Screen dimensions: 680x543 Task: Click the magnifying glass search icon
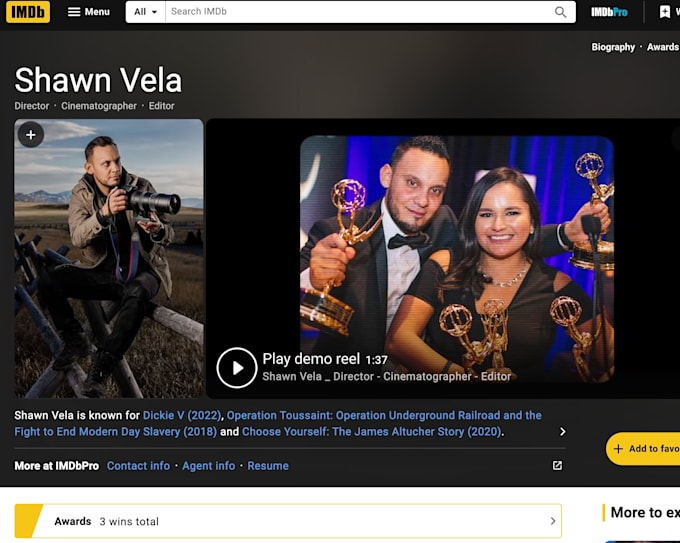coord(560,12)
